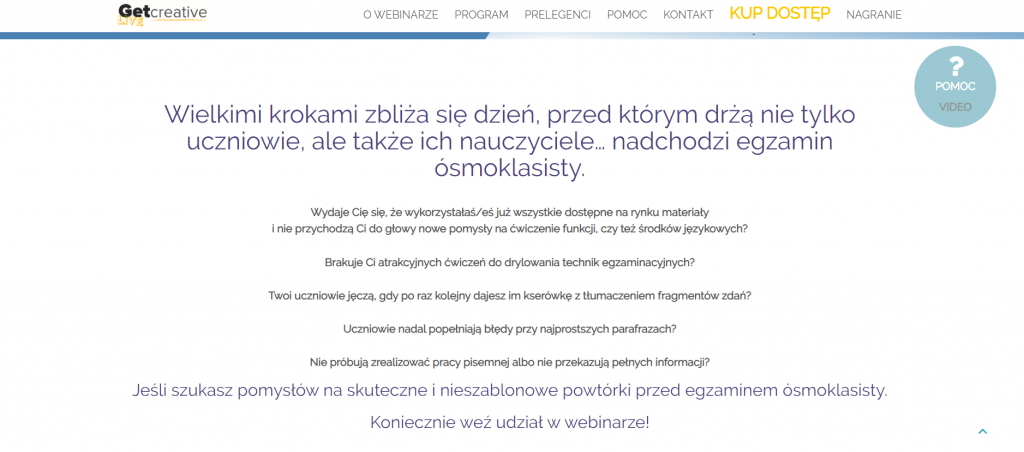The image size is (1024, 452).
Task: Click the yellow Kup Dostęp link
Action: coord(780,14)
